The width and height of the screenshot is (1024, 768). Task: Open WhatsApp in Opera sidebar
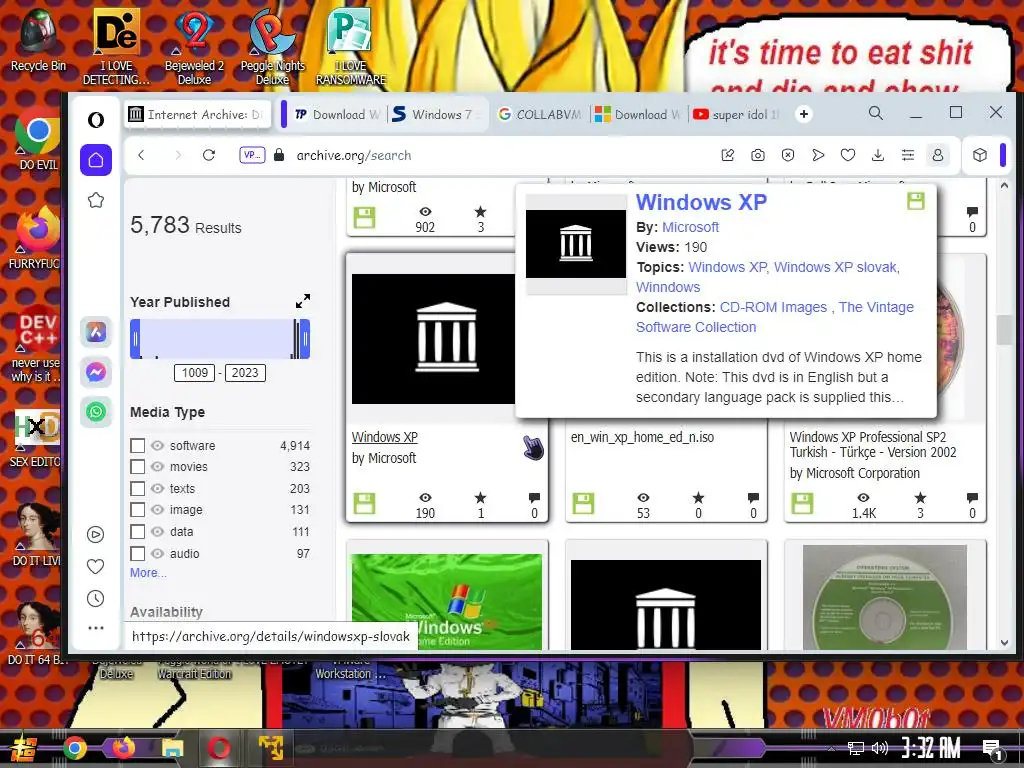point(96,412)
